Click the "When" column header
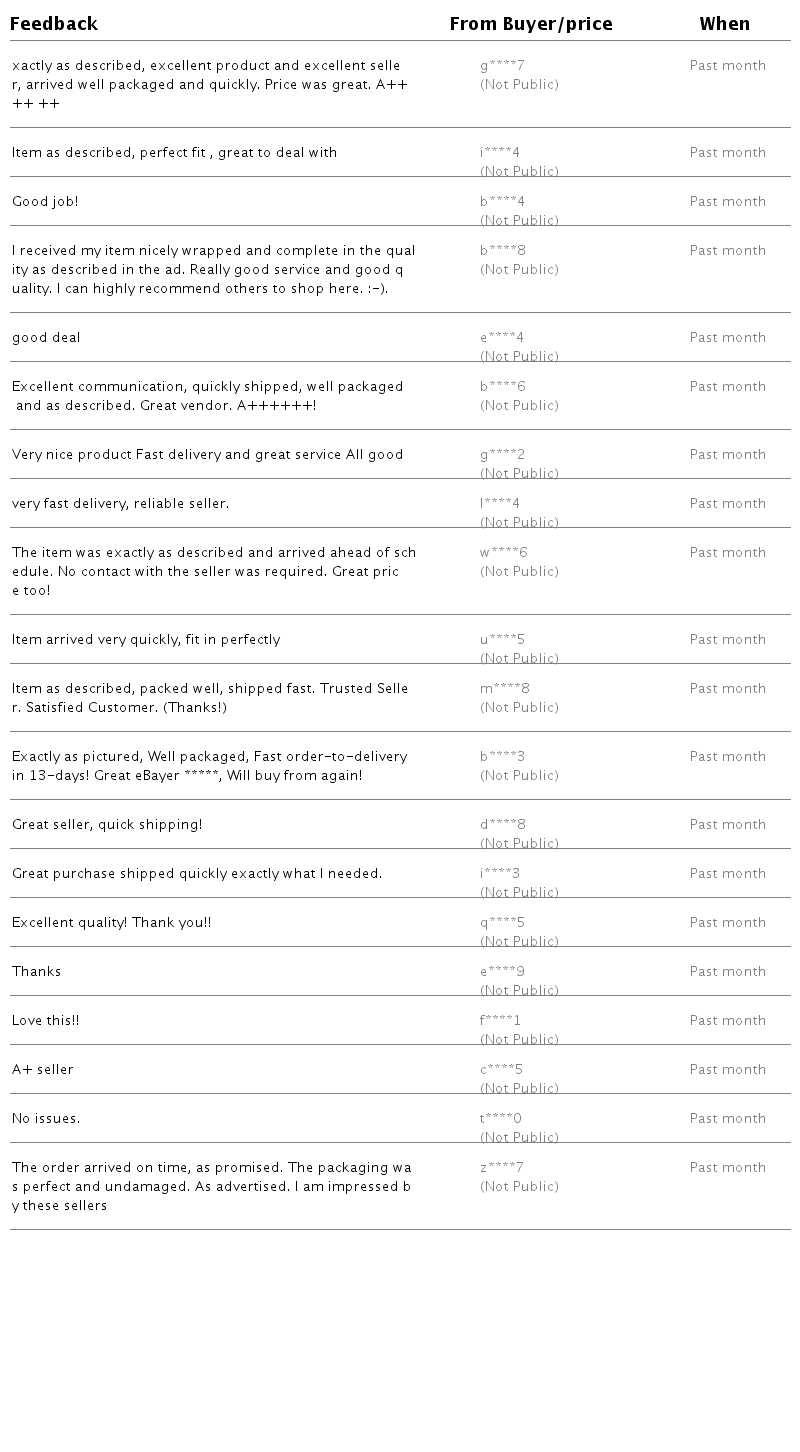Image resolution: width=800 pixels, height=1452 pixels. (x=724, y=24)
